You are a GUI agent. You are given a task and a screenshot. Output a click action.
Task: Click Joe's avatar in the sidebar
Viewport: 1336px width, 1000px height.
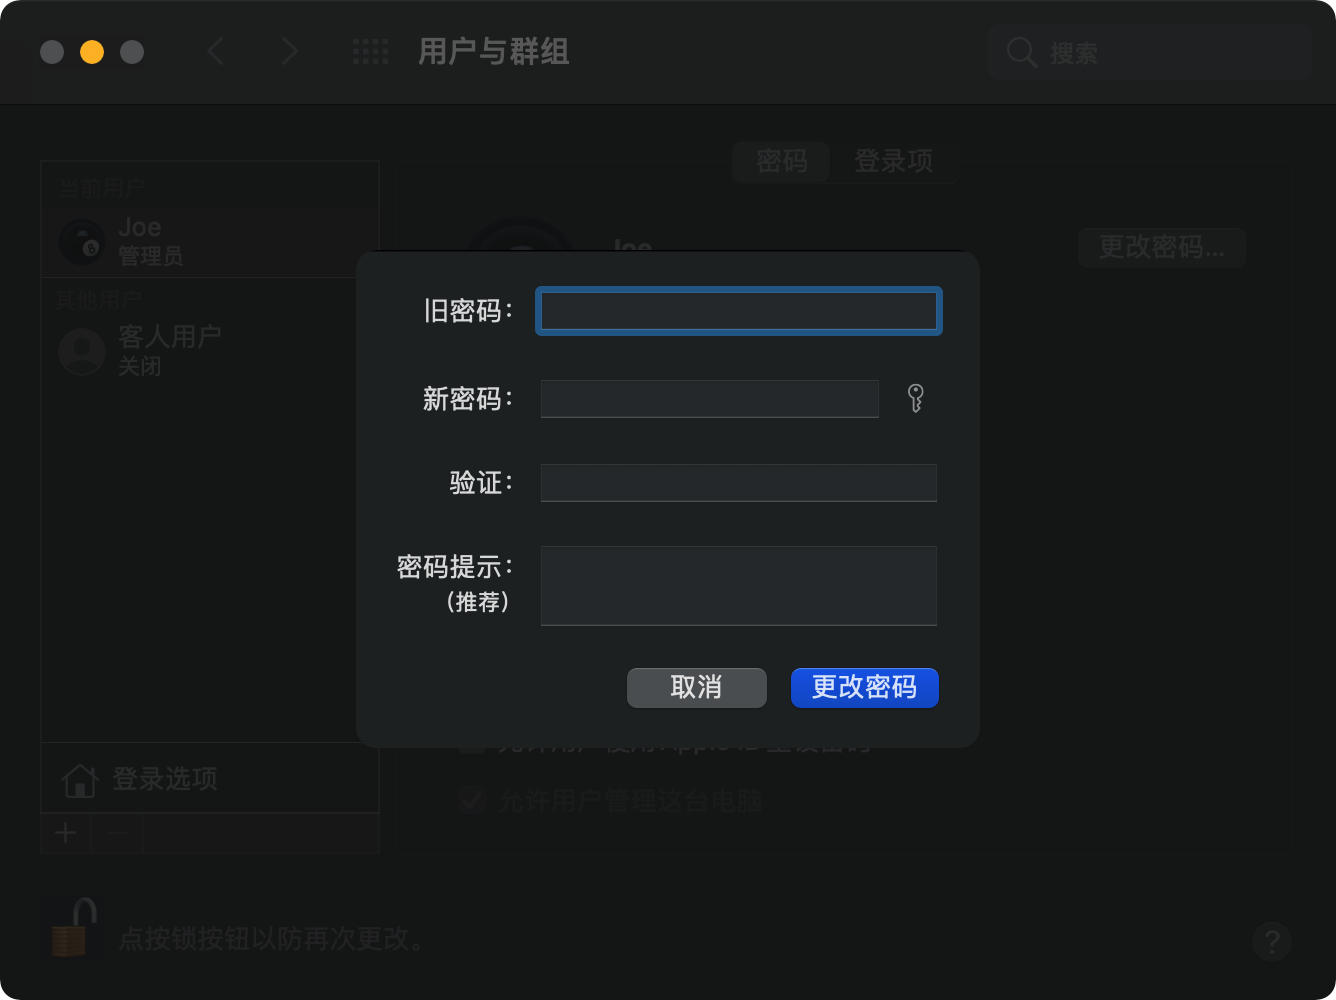82,242
